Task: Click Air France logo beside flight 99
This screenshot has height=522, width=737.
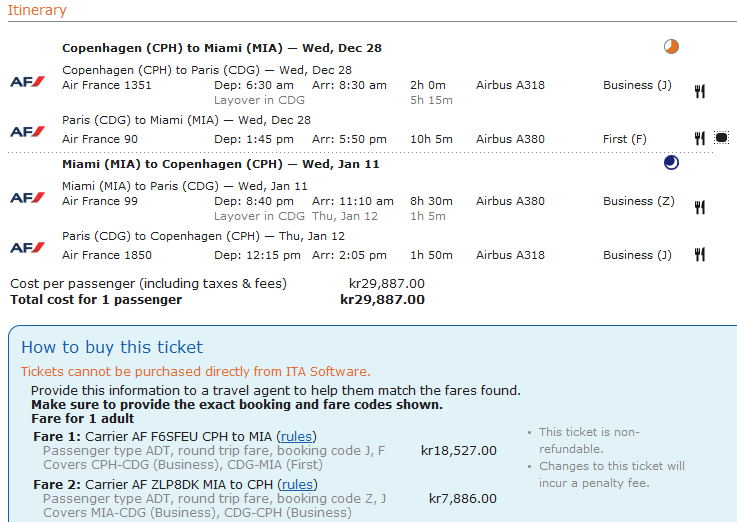Action: coord(27,197)
